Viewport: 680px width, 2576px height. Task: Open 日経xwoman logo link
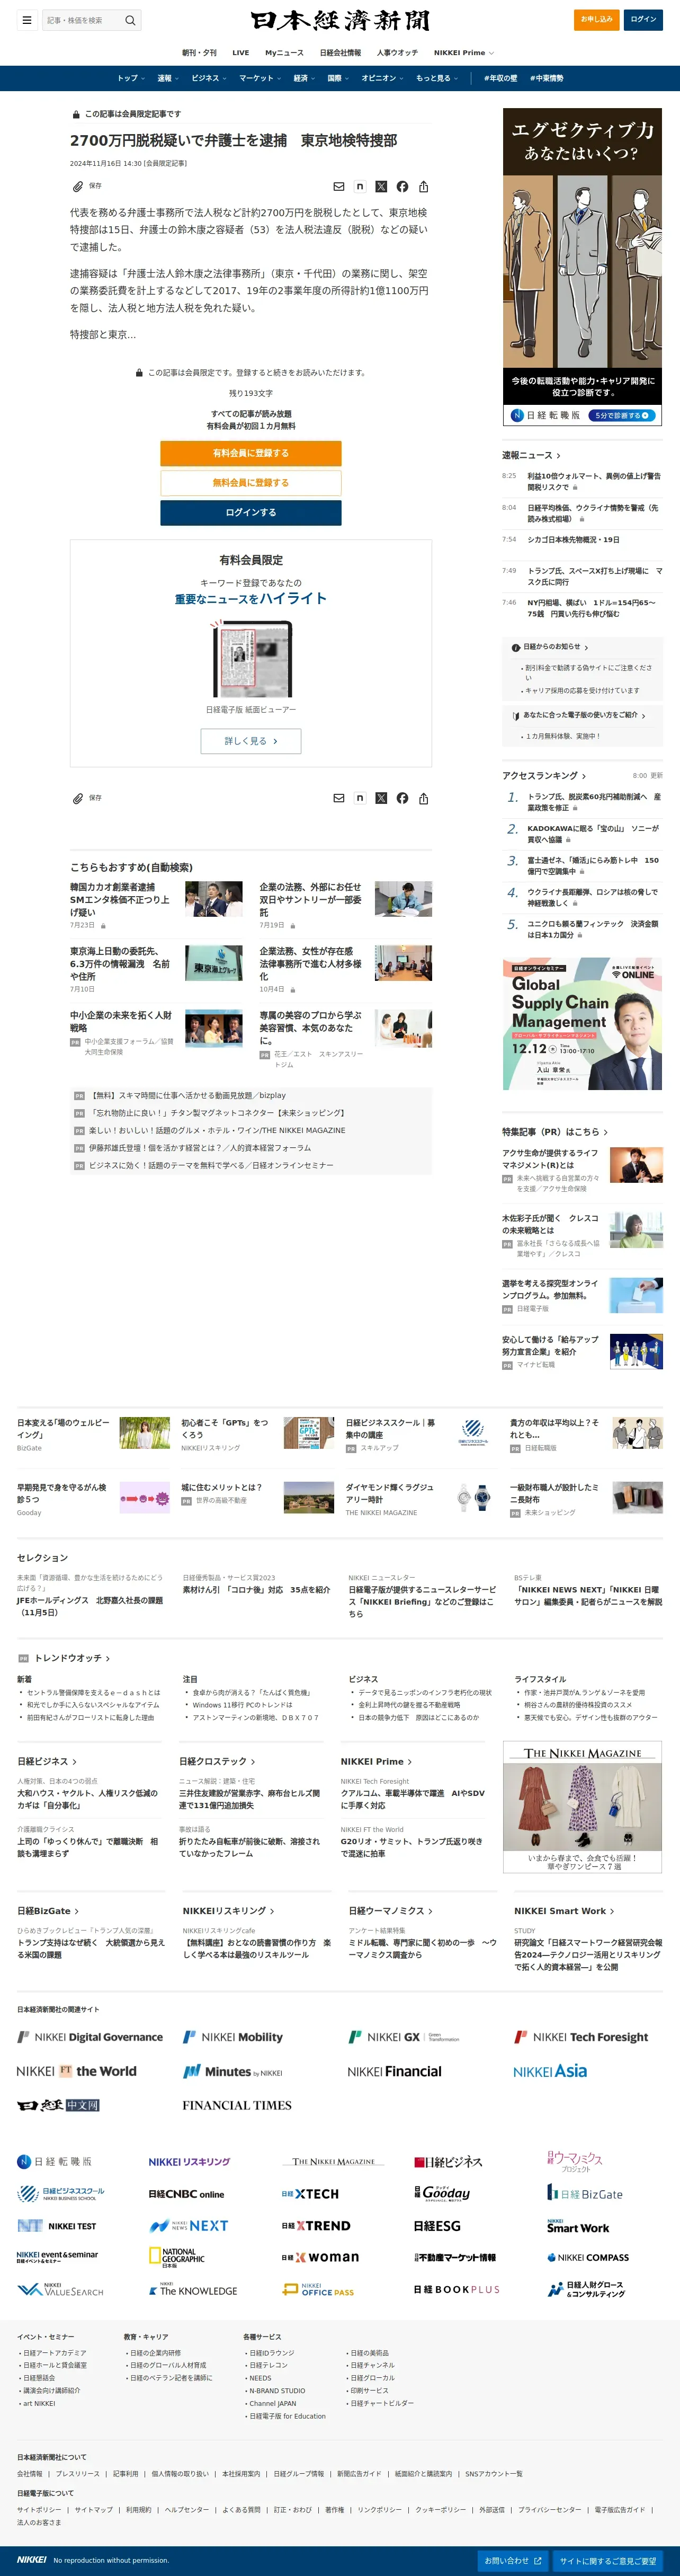(320, 2257)
